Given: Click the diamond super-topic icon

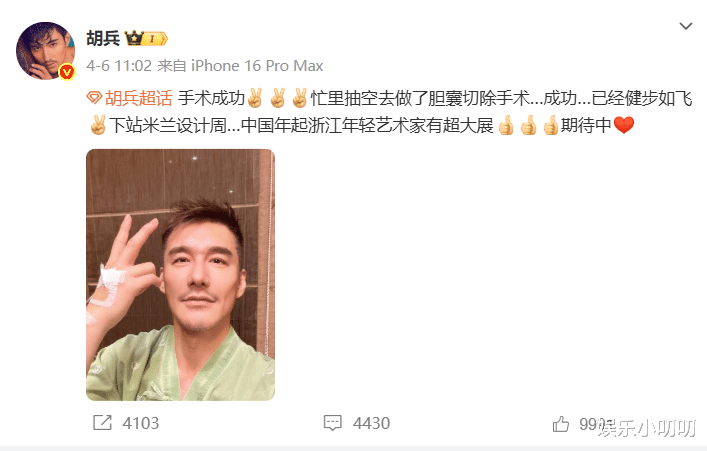Looking at the screenshot, I should (94, 98).
